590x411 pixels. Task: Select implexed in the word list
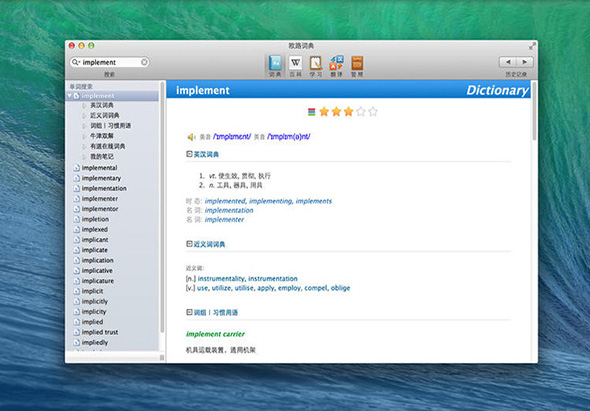pos(95,229)
